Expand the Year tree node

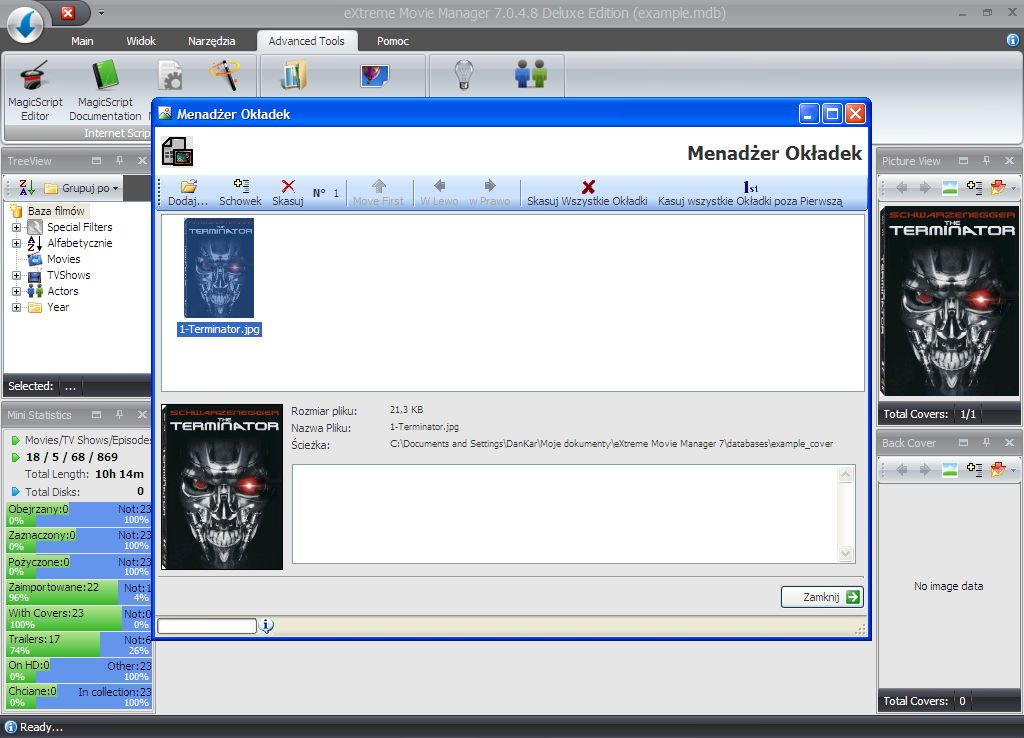point(16,308)
